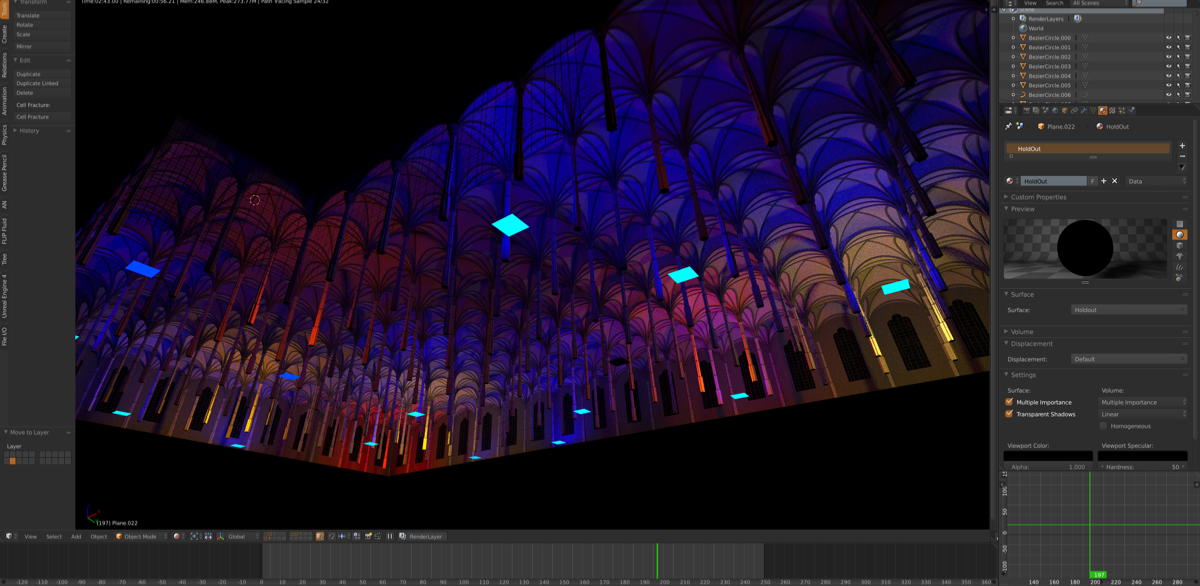
Task: Click the Alpha value slider
Action: pos(1048,467)
